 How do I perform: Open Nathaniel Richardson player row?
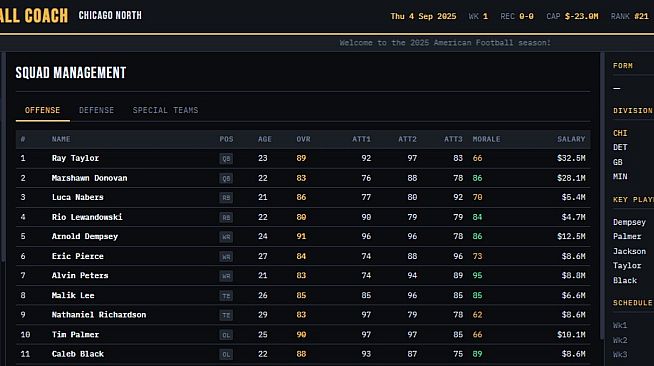click(x=303, y=315)
